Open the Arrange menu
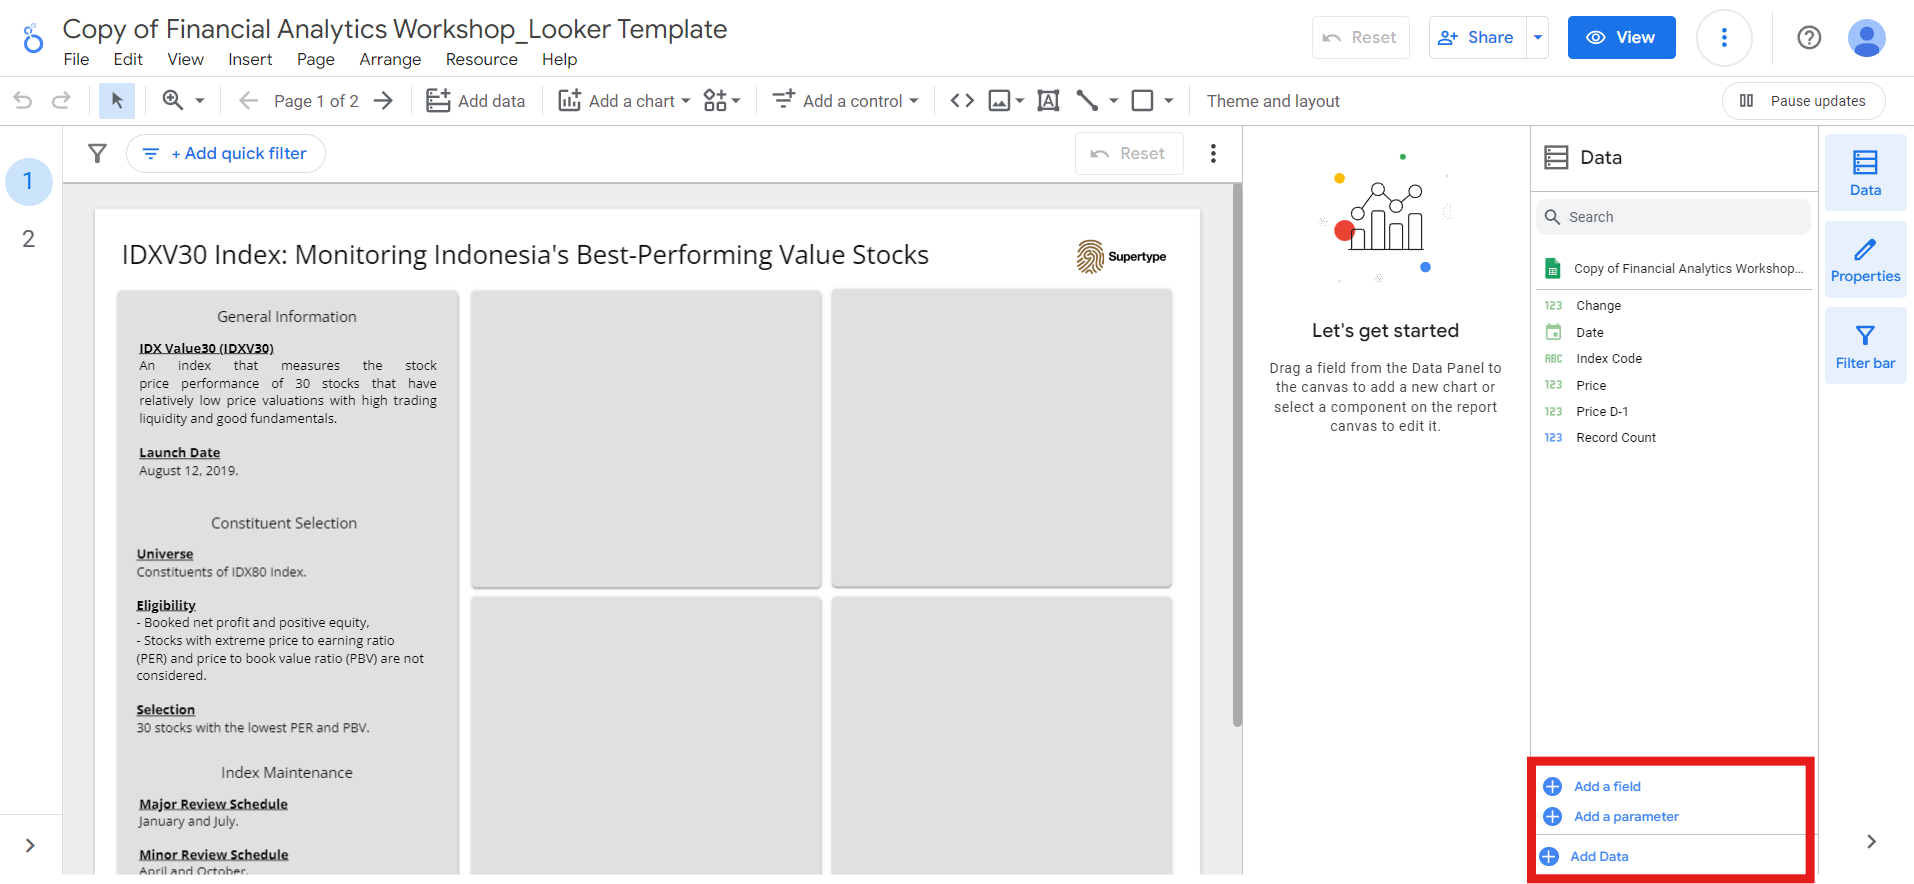Screen dimensions: 1914x884 point(390,59)
